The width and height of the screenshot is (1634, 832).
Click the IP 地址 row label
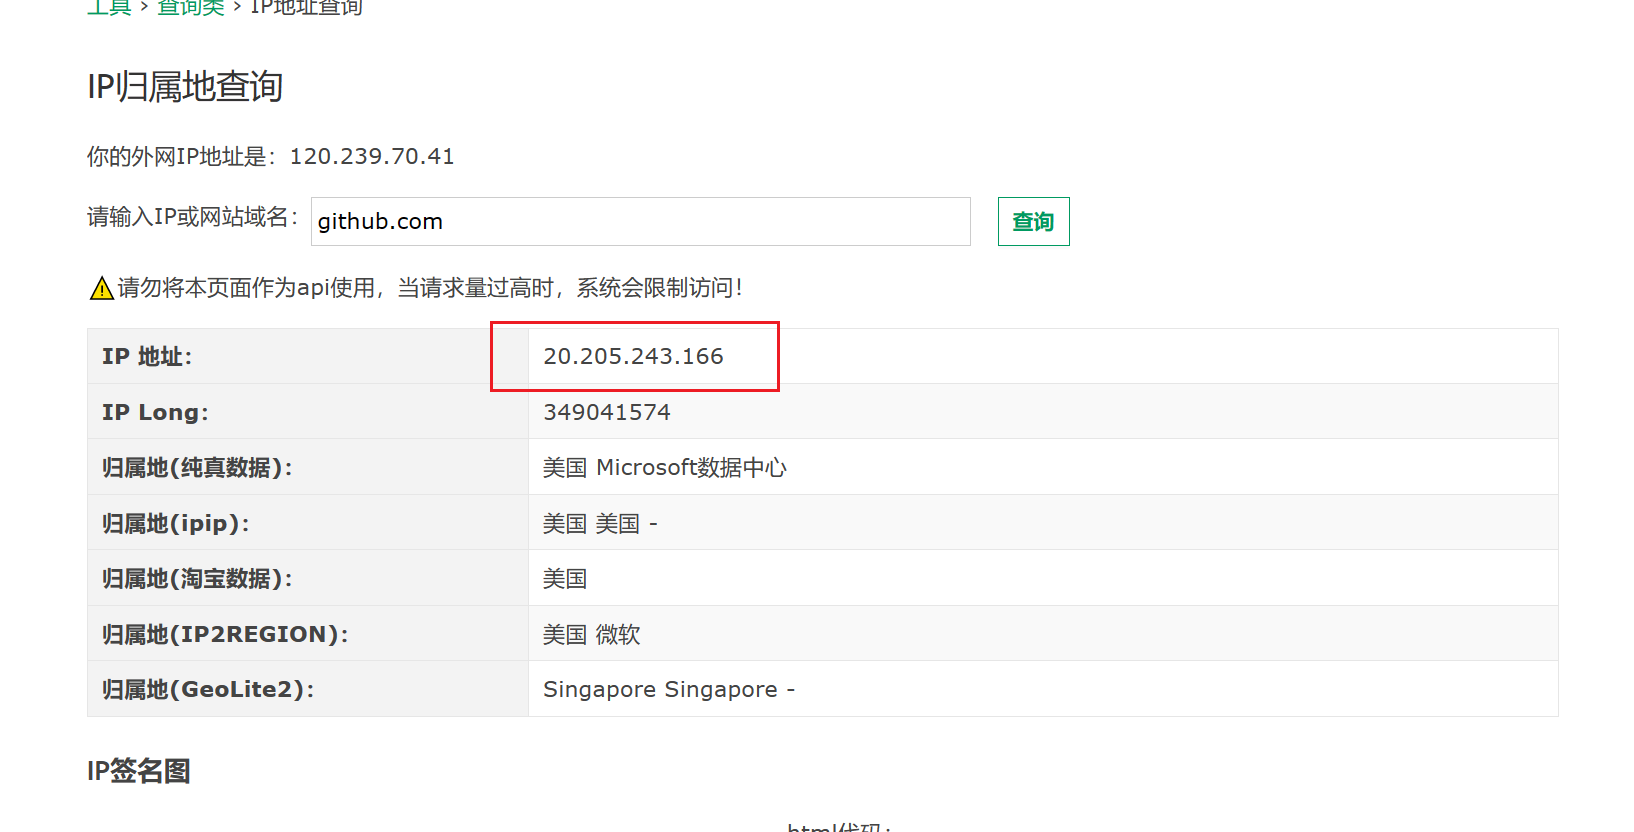coord(147,356)
